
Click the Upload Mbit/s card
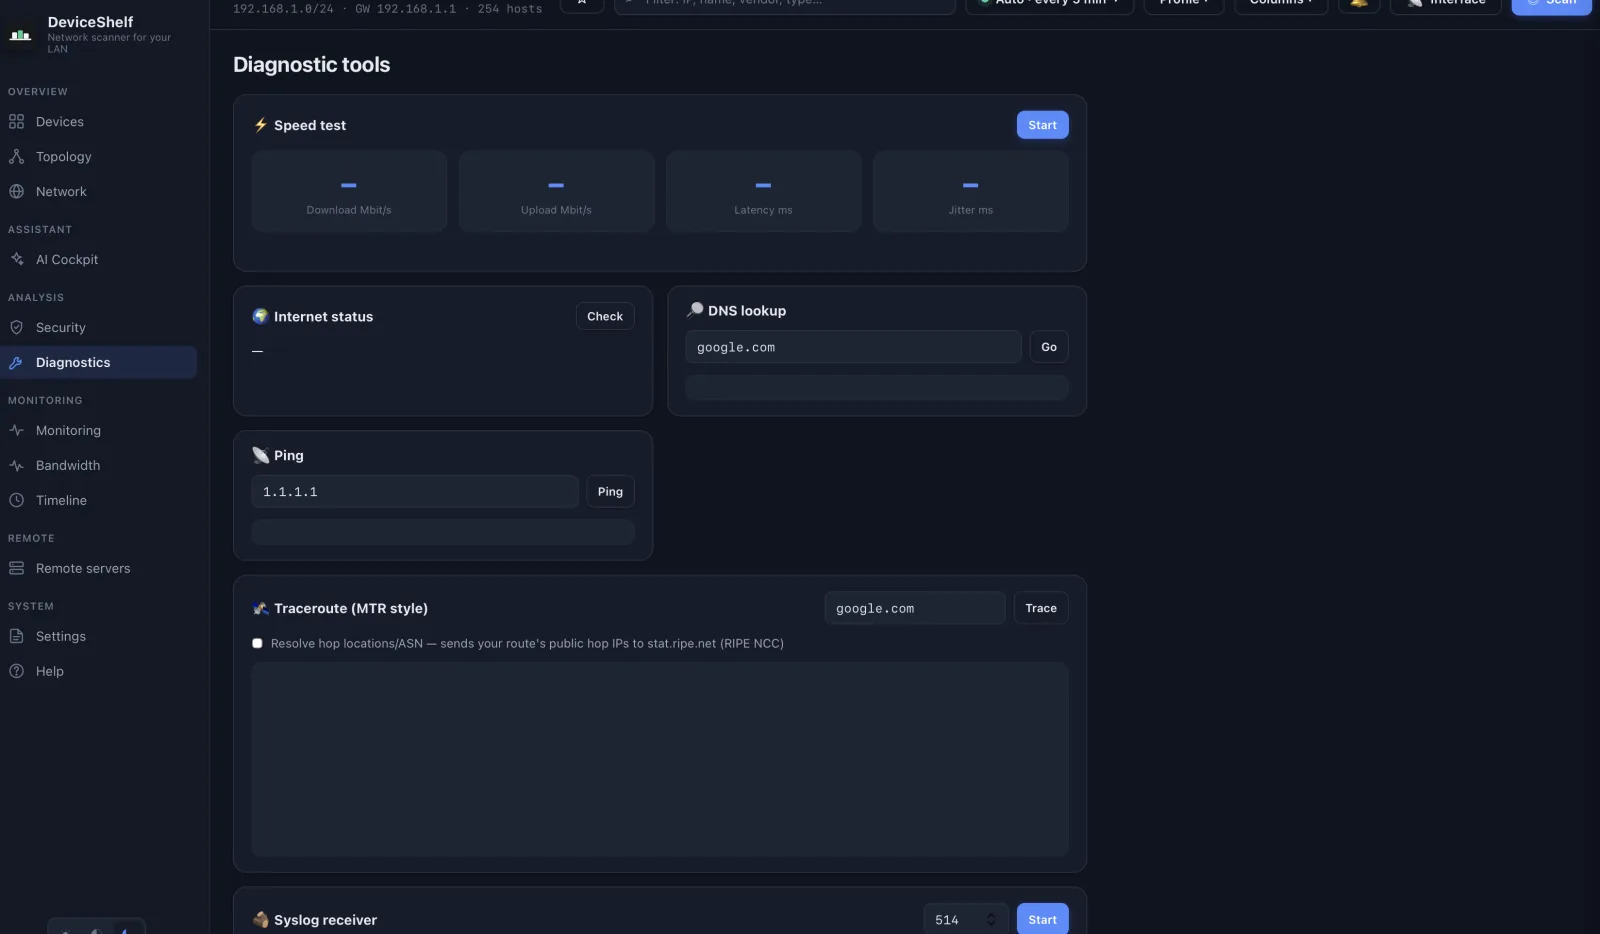click(x=556, y=192)
